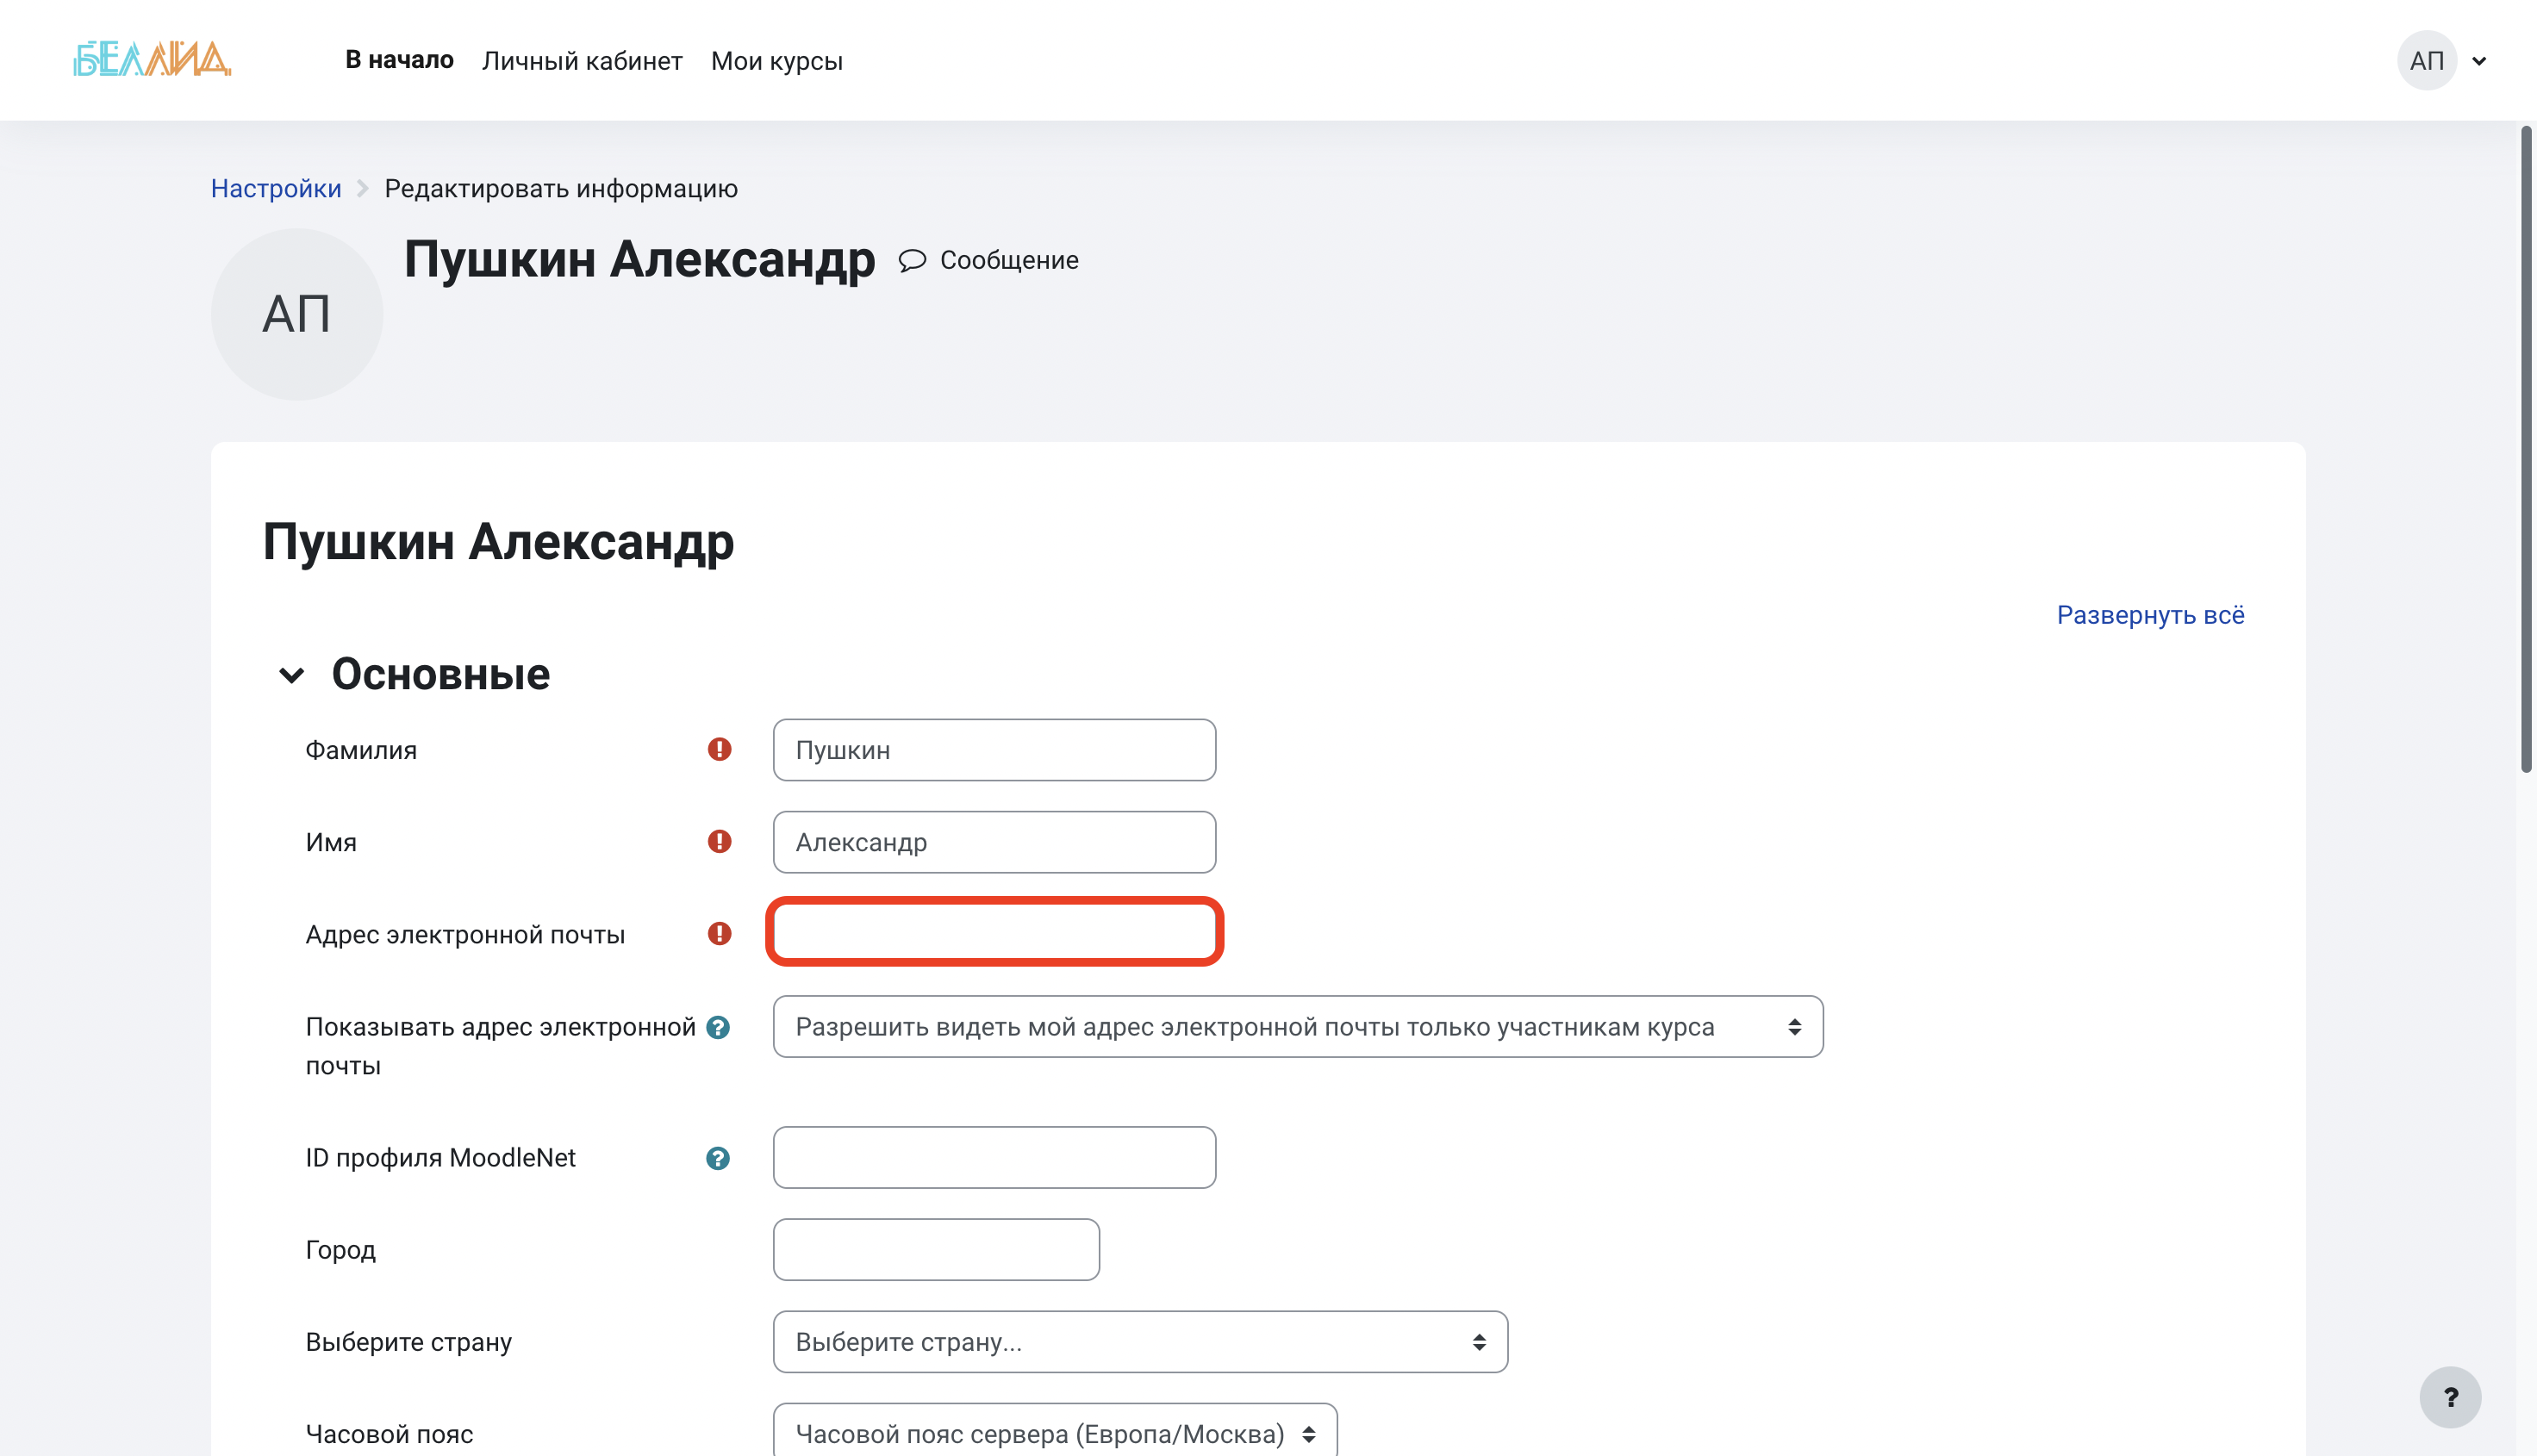Click the required icon beside Фамилия

719,750
